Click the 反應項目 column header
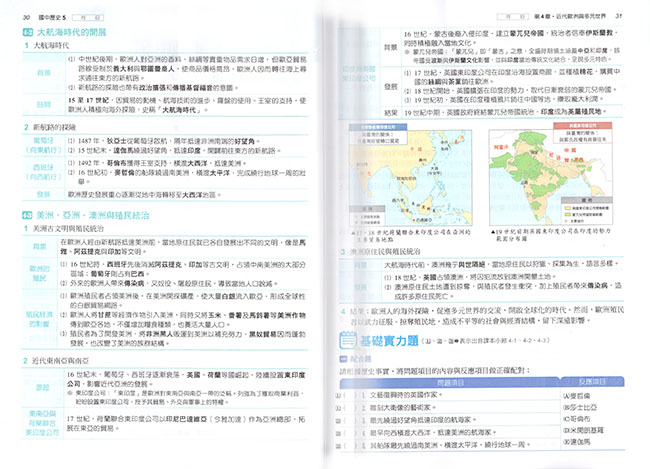Viewport: 650px width, 469px height. coord(592,382)
